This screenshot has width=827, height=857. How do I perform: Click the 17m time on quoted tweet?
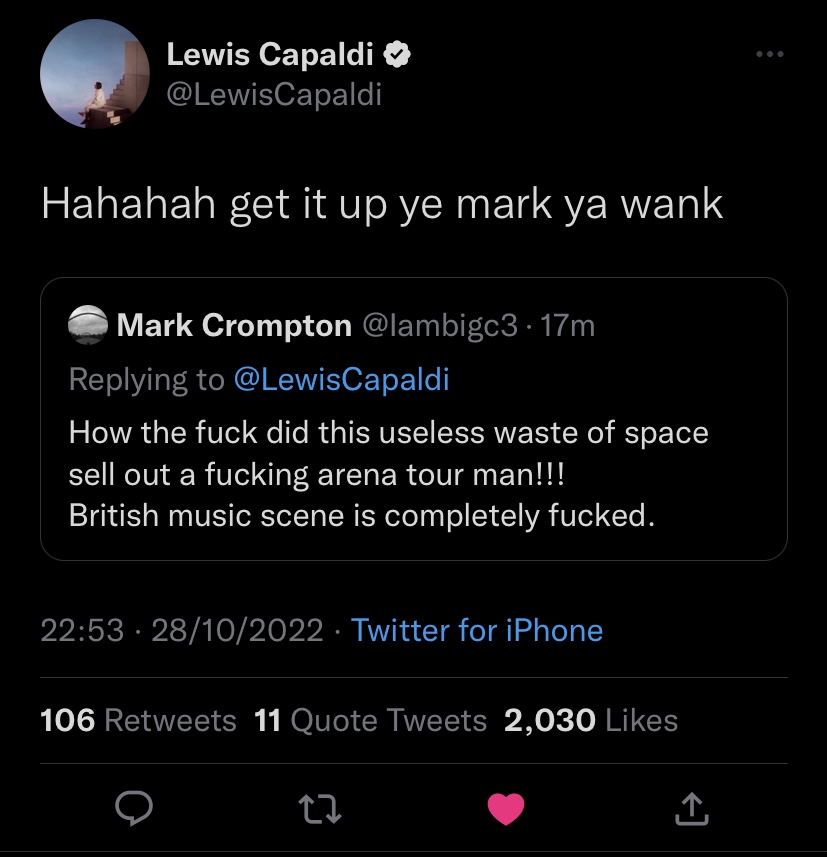567,326
